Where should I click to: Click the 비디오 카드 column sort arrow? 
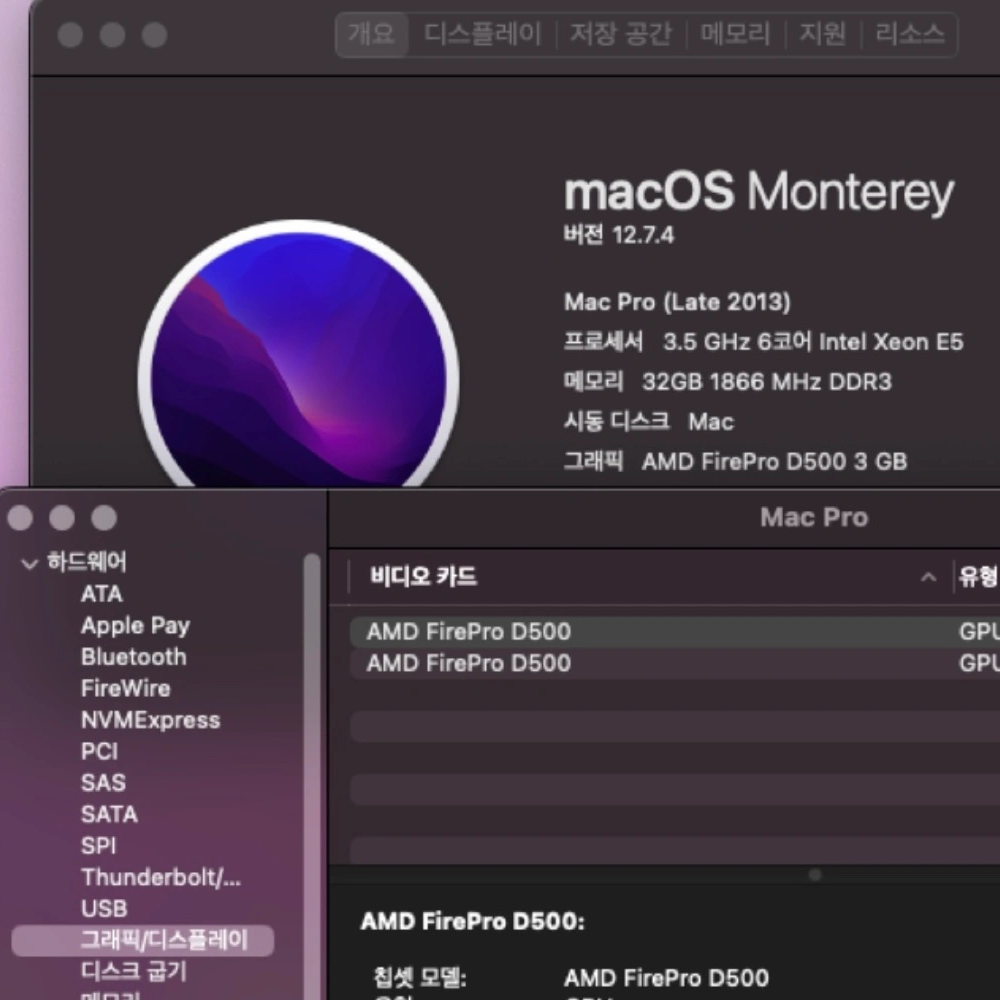pyautogui.click(x=928, y=577)
